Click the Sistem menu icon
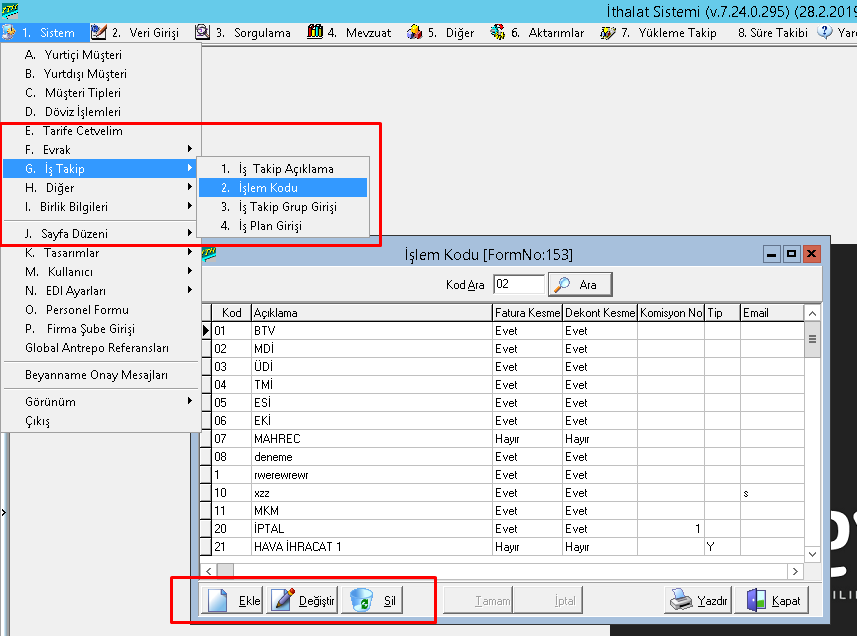This screenshot has width=857, height=636. 9,32
